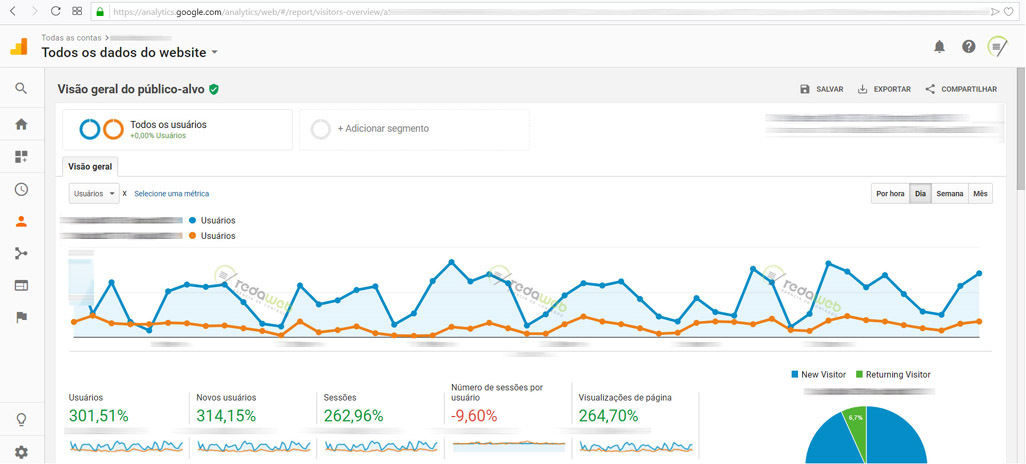Click the -9,60% sessions per user value
Image resolution: width=1026 pixels, height=464 pixels.
[x=474, y=416]
